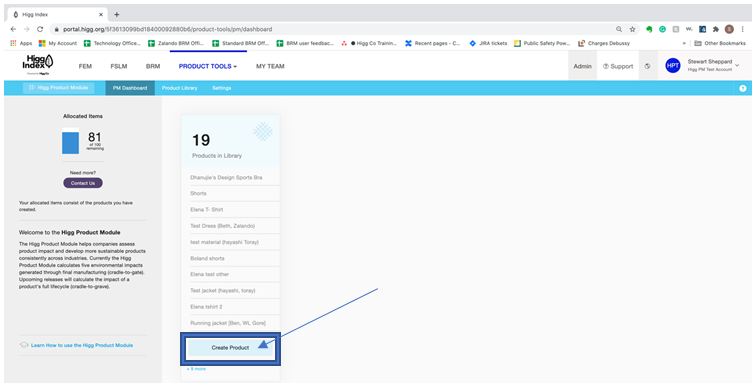This screenshot has height=390, width=754.
Task: Open the Chrome three-dot menu
Action: [x=742, y=29]
